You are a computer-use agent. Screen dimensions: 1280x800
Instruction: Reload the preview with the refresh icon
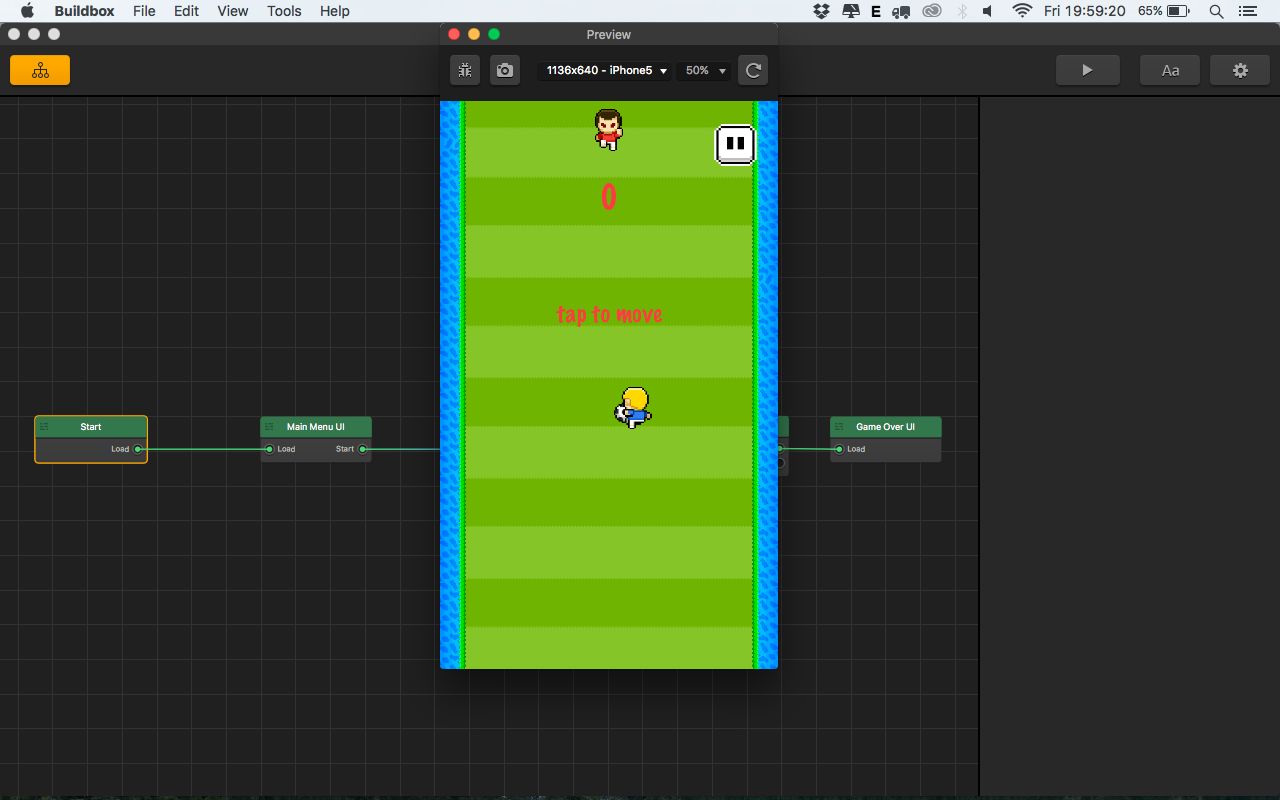753,70
